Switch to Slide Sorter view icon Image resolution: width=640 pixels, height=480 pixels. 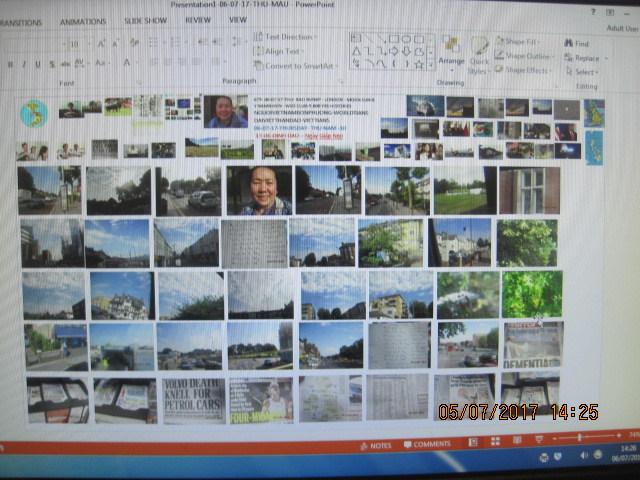point(495,441)
